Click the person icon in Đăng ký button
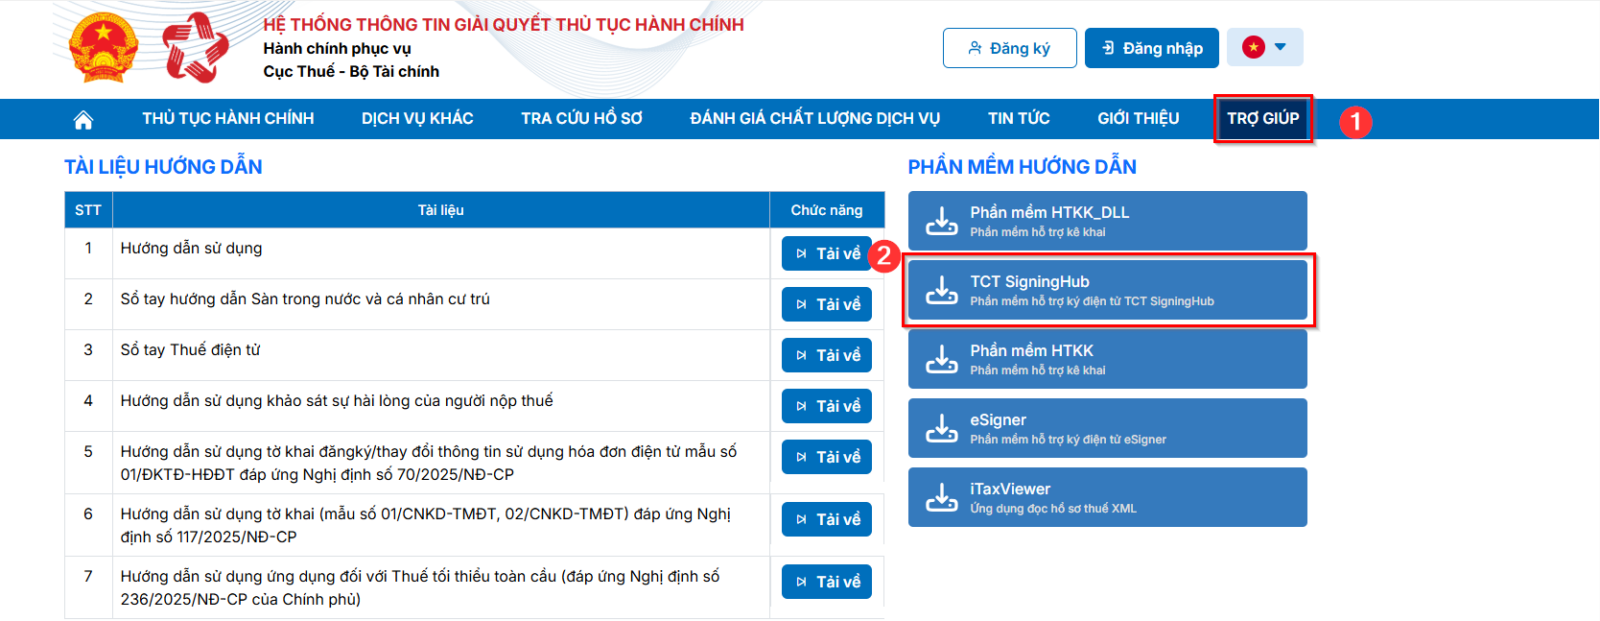1600x621 pixels. coord(975,48)
